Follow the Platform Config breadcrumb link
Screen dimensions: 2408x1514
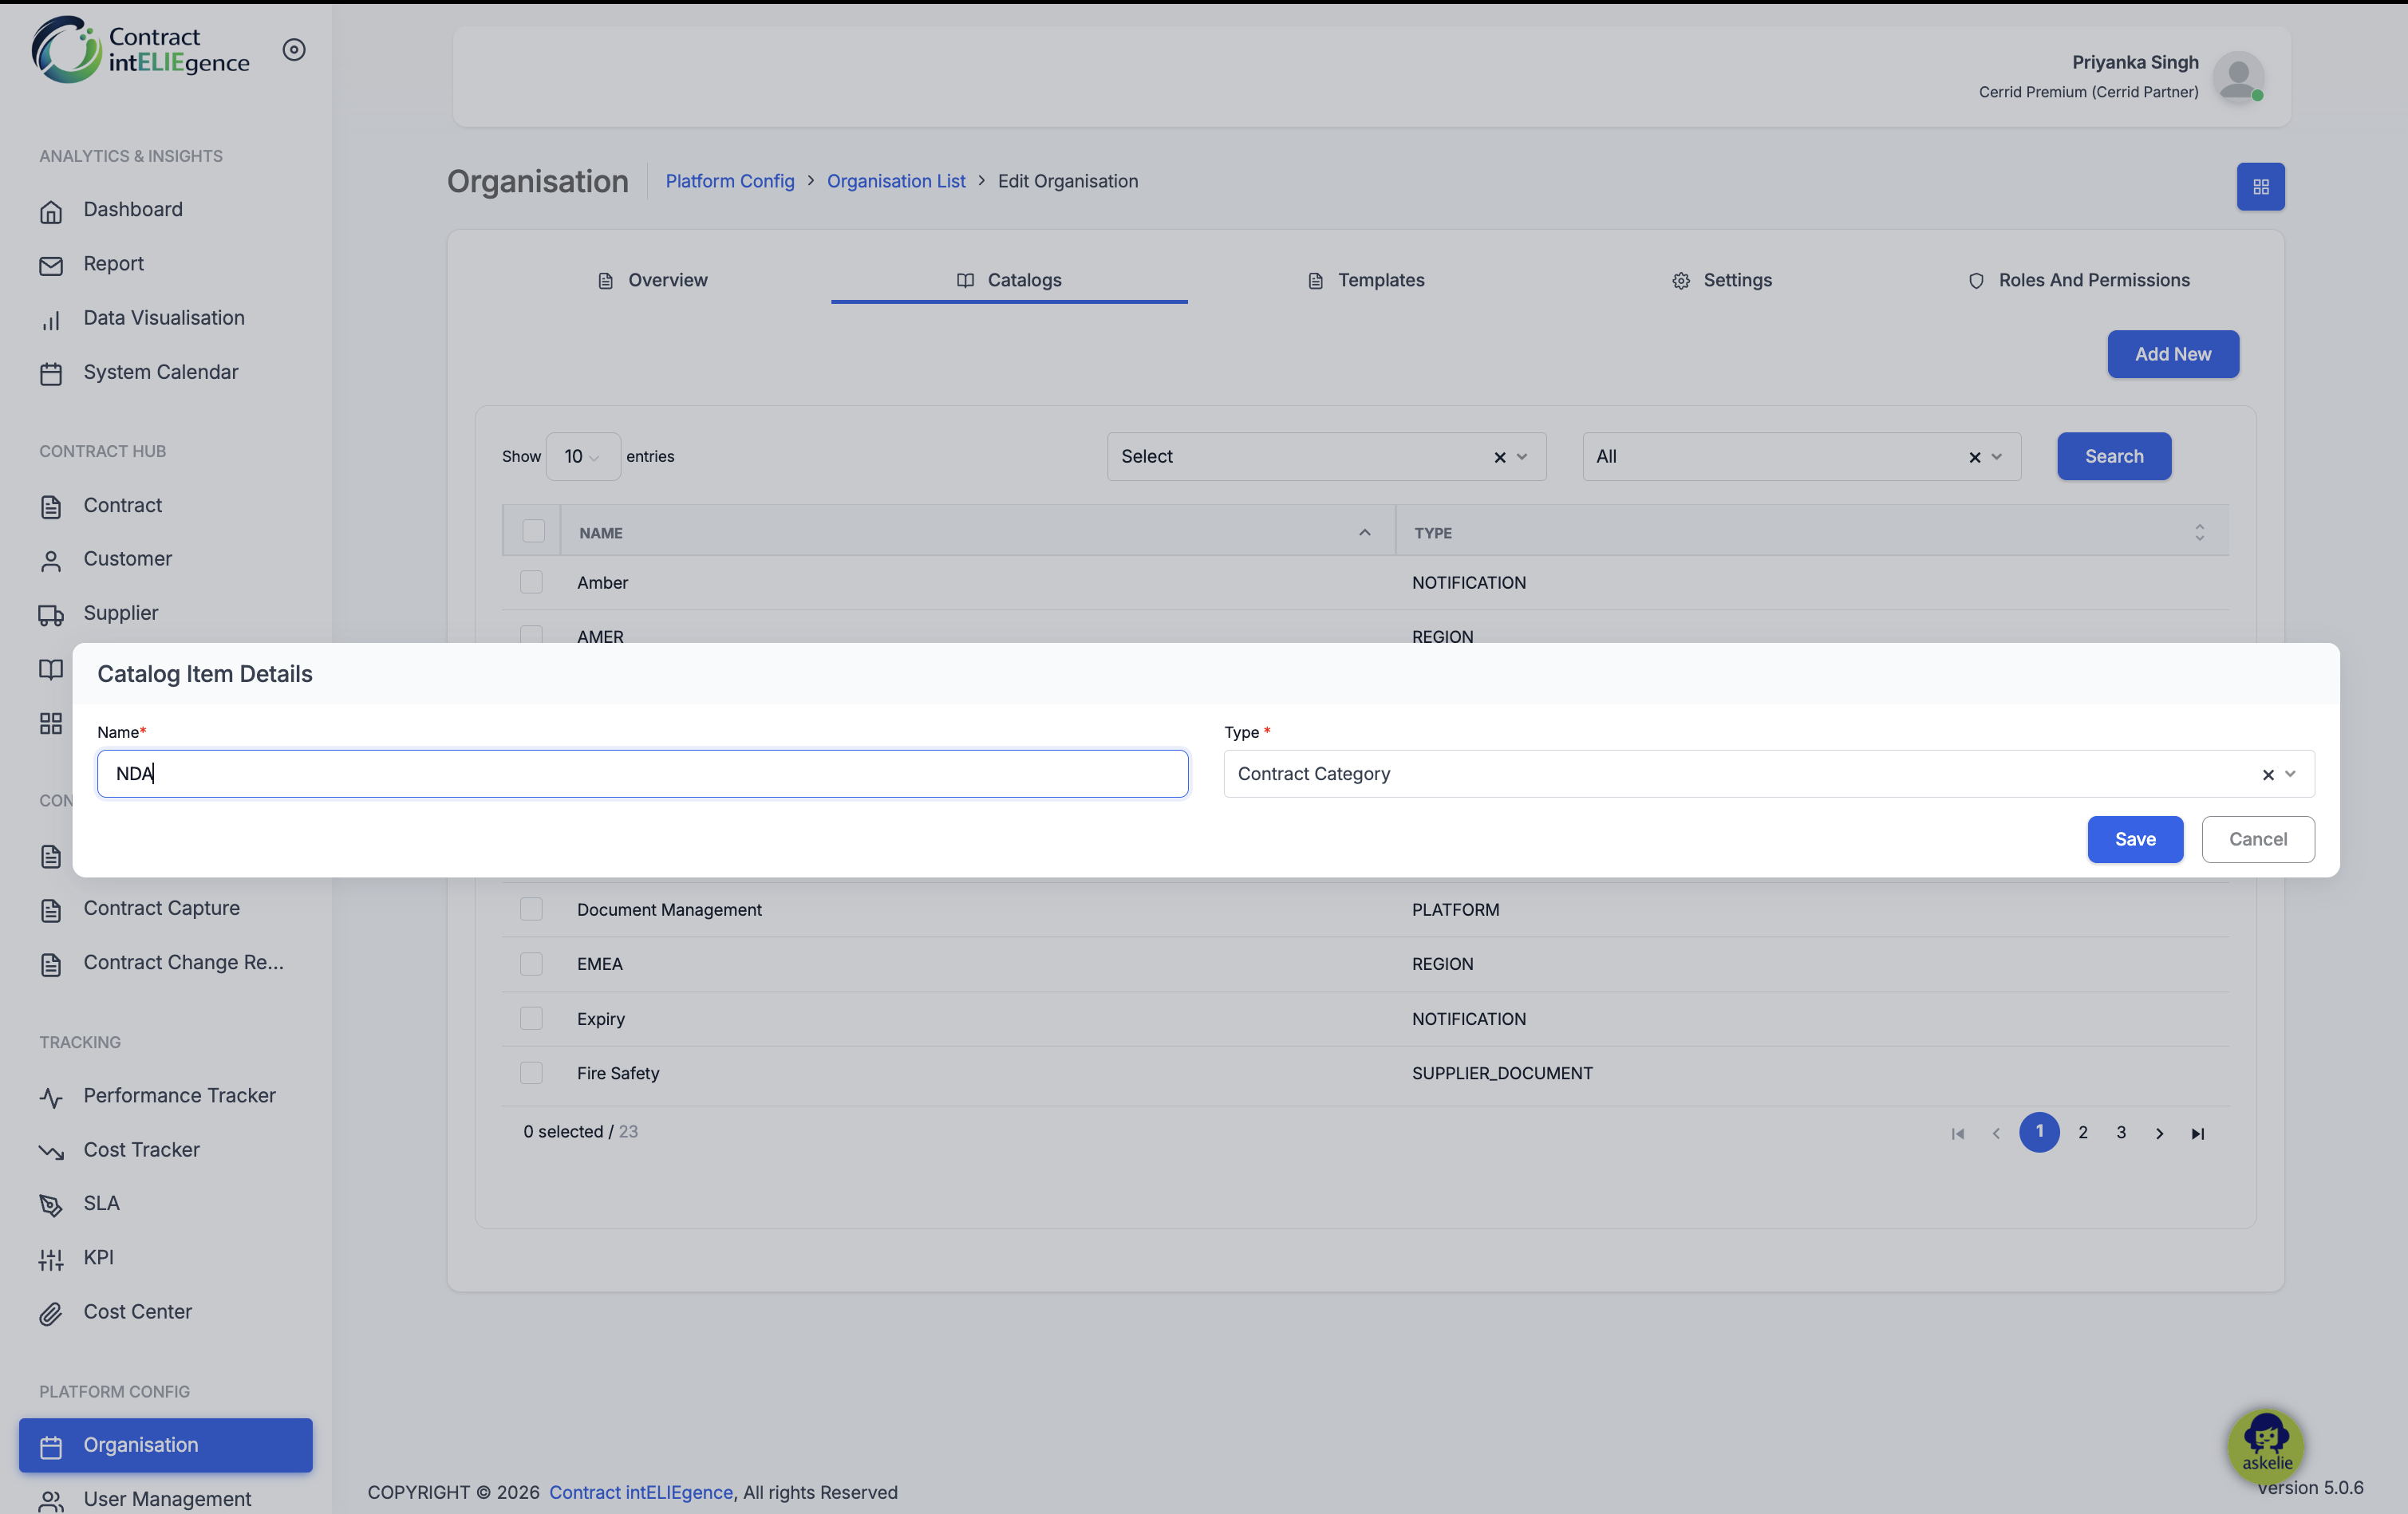pos(730,181)
